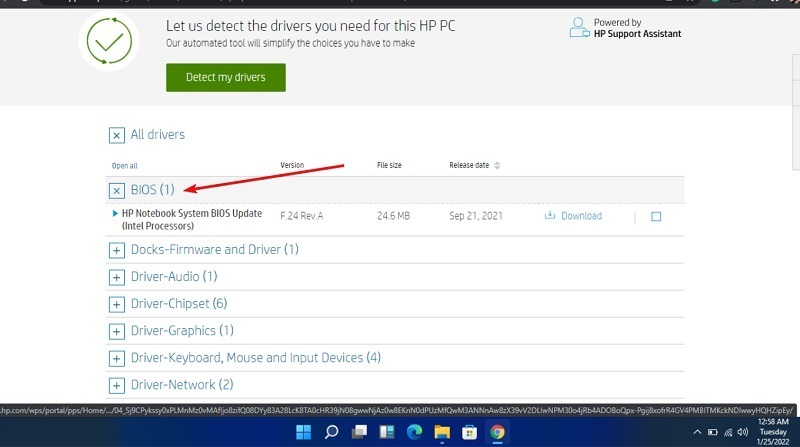The image size is (800, 447).
Task: Click the Let us detect the drivers heading
Action: click(x=310, y=26)
